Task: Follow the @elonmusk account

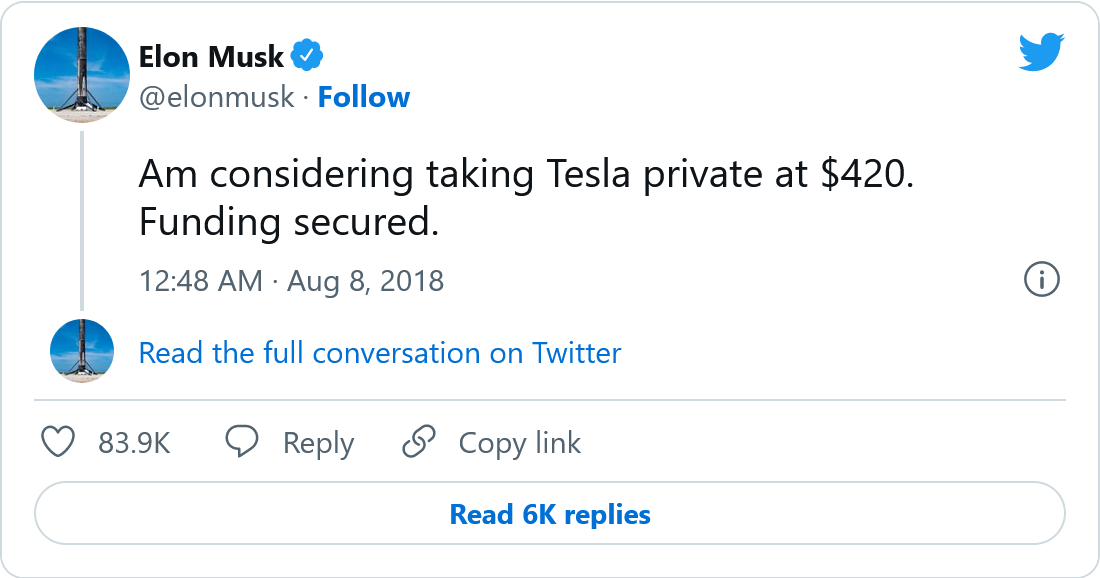Action: click(x=364, y=97)
